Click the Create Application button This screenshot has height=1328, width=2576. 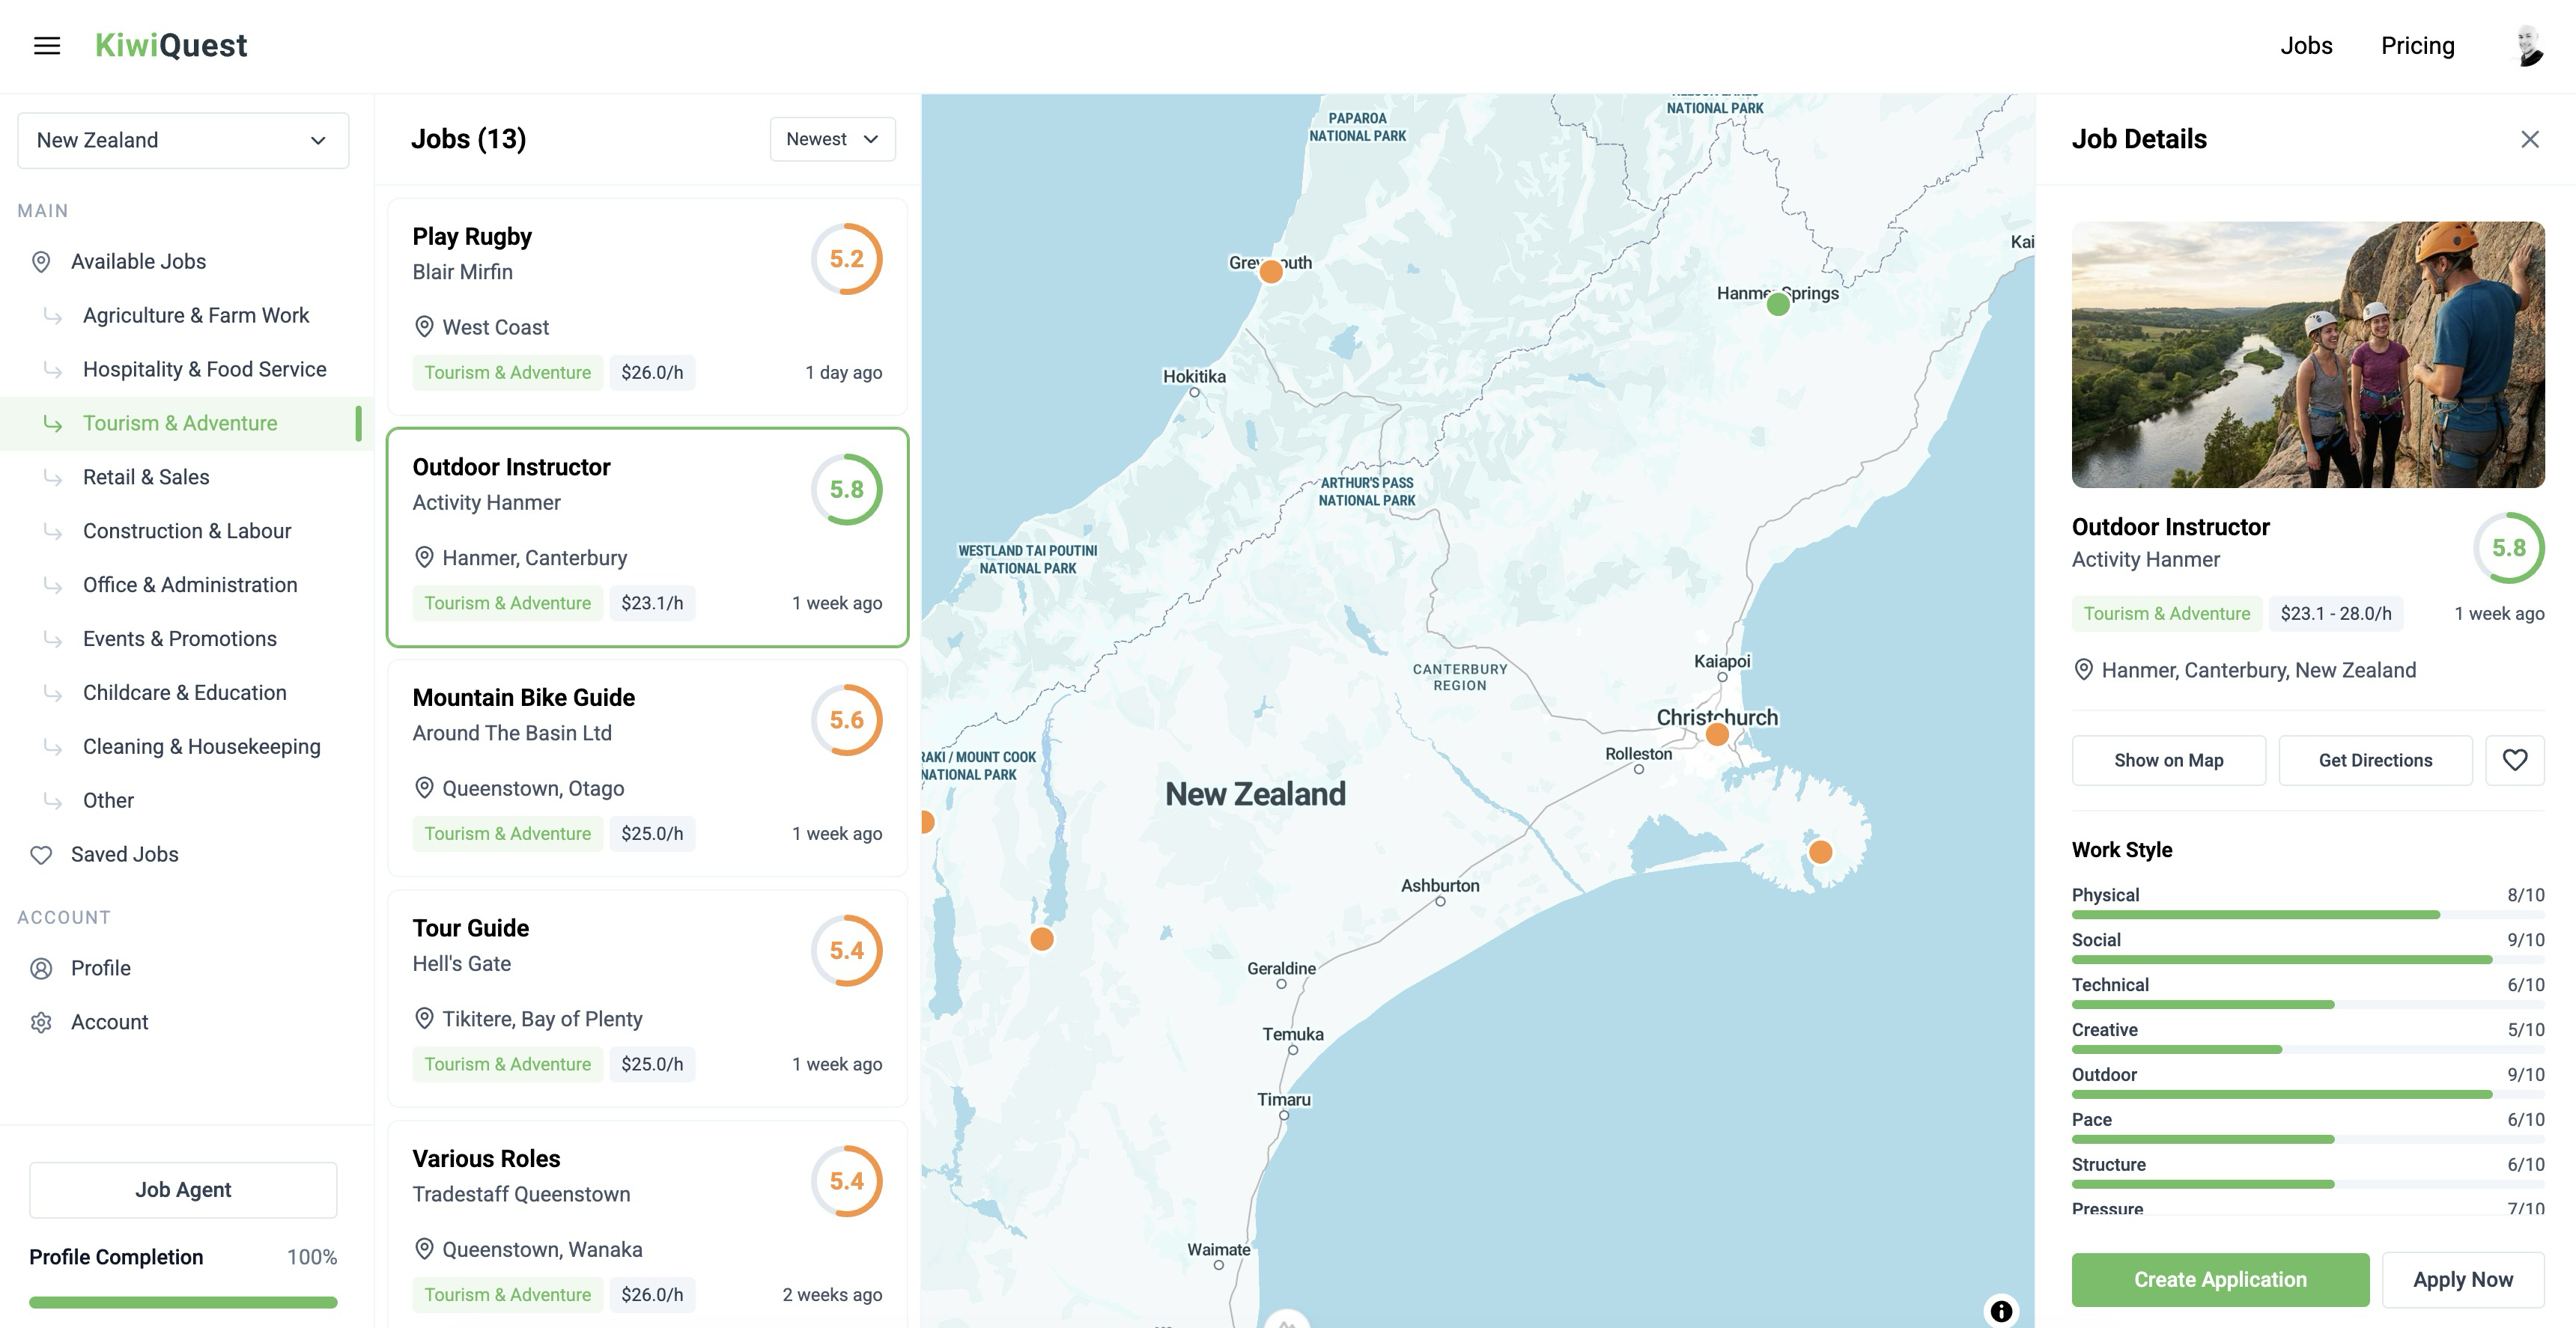[x=2220, y=1280]
